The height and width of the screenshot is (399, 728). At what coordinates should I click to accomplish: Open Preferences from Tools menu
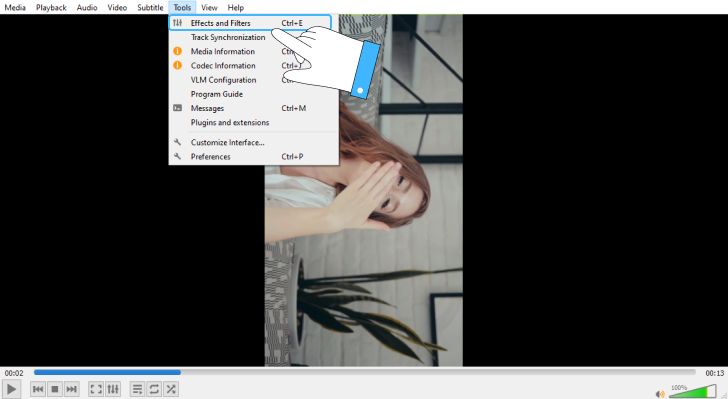(x=254, y=157)
